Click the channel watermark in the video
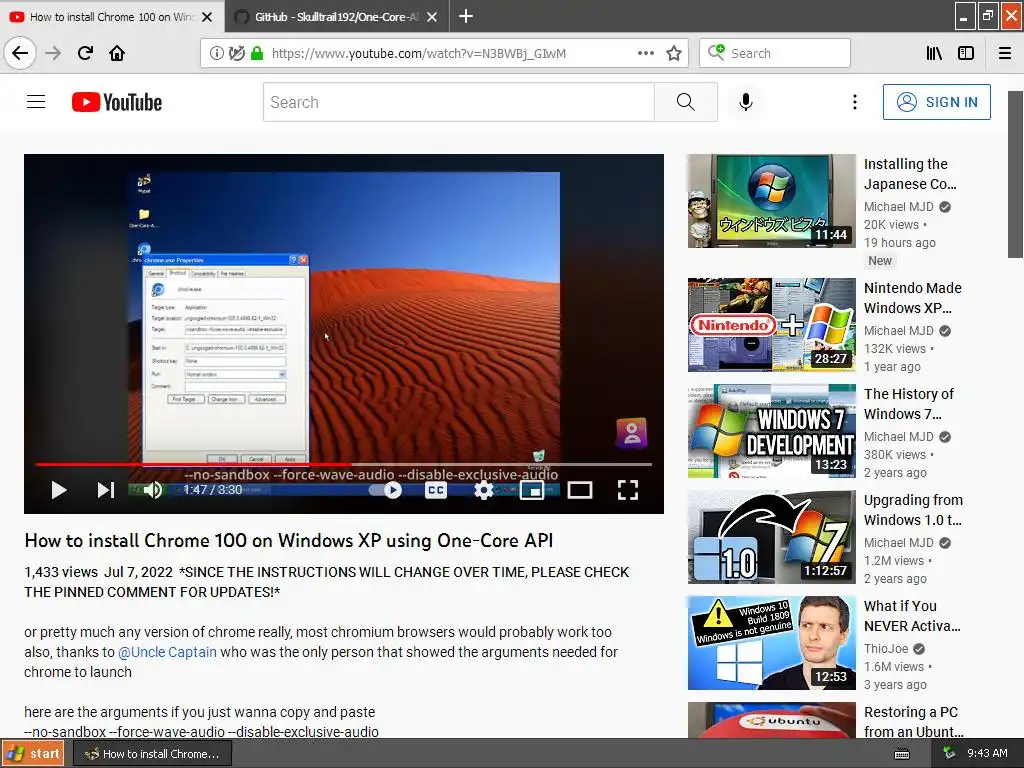1024x768 pixels. (632, 433)
